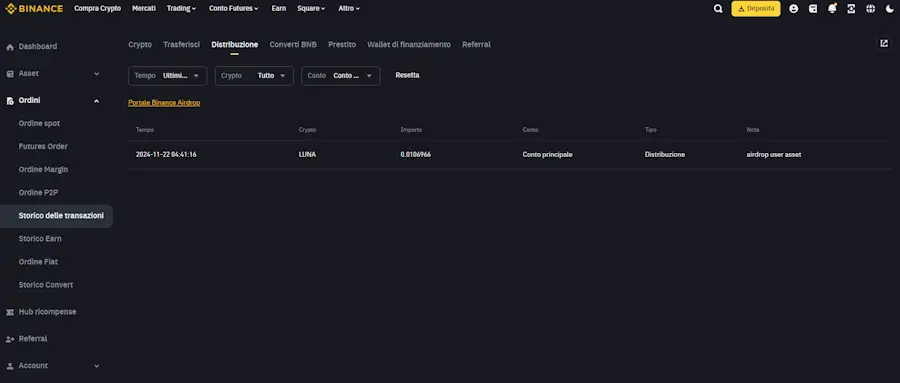Viewport: 900px width, 383px height.
Task: Open the user profile icon
Action: click(x=794, y=9)
